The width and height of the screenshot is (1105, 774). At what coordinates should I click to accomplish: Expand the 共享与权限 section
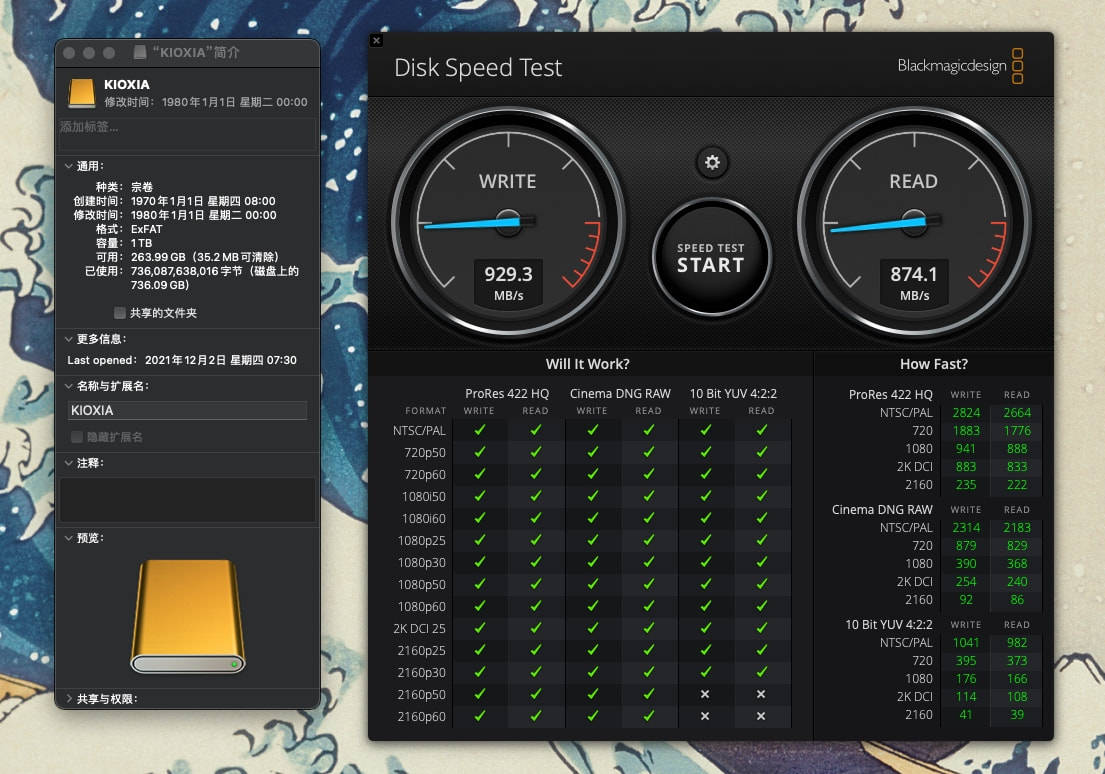(68, 699)
